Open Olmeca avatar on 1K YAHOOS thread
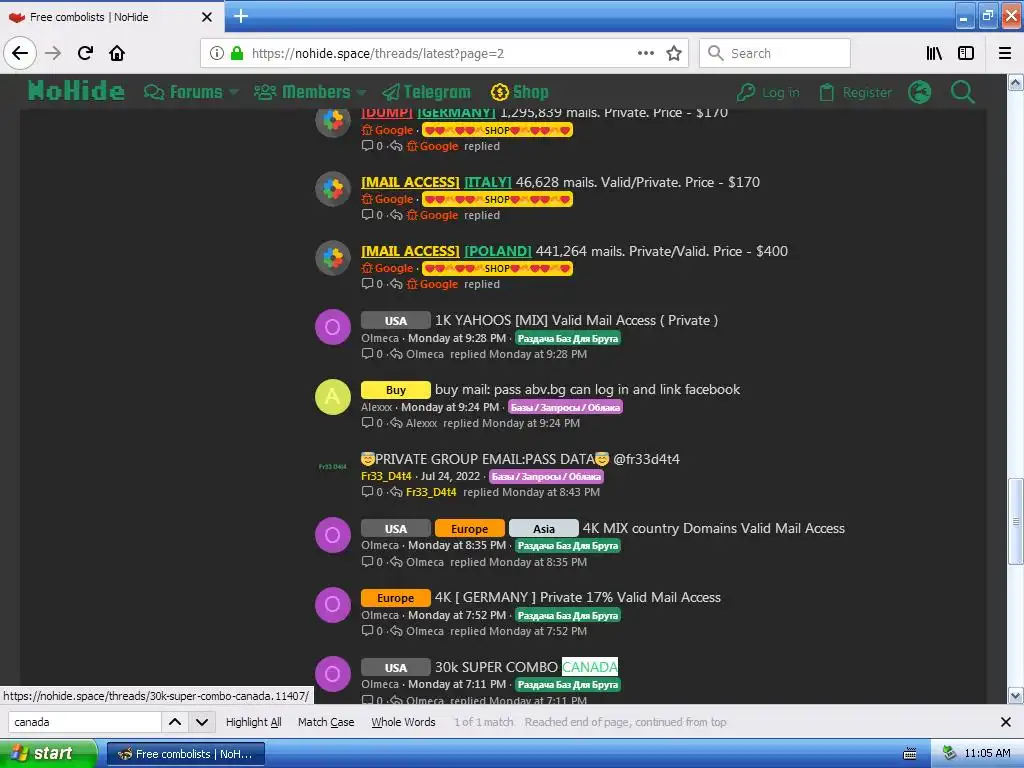This screenshot has height=768, width=1024. pyautogui.click(x=333, y=327)
